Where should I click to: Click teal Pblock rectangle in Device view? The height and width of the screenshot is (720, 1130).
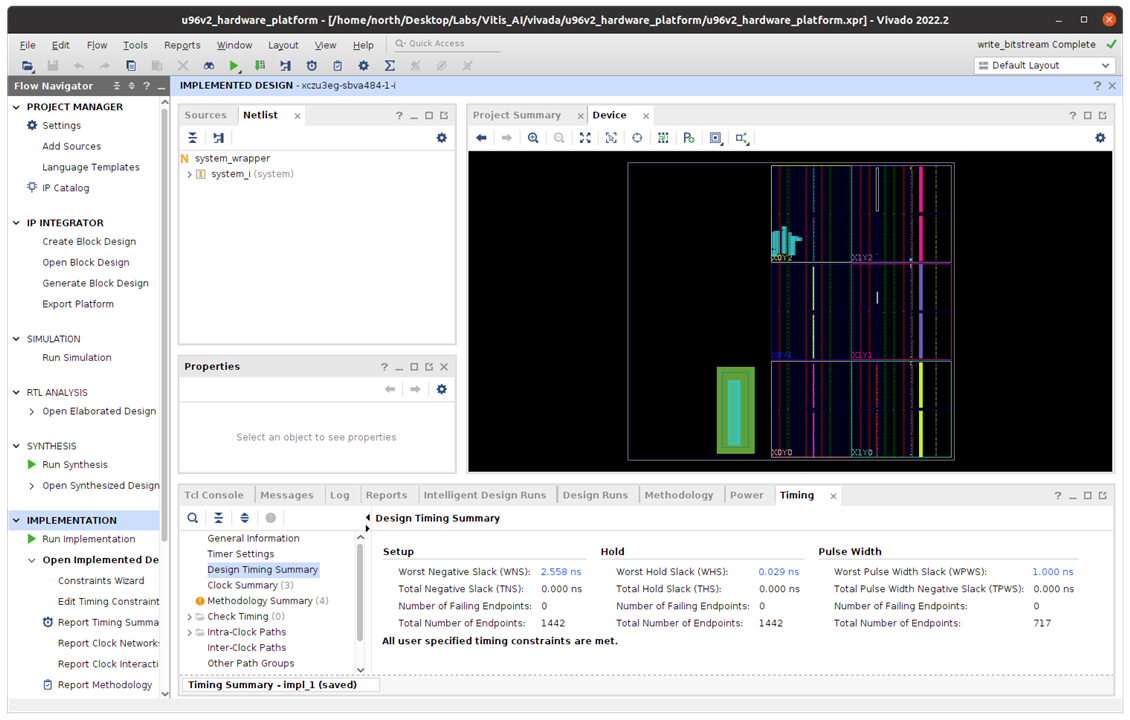734,412
